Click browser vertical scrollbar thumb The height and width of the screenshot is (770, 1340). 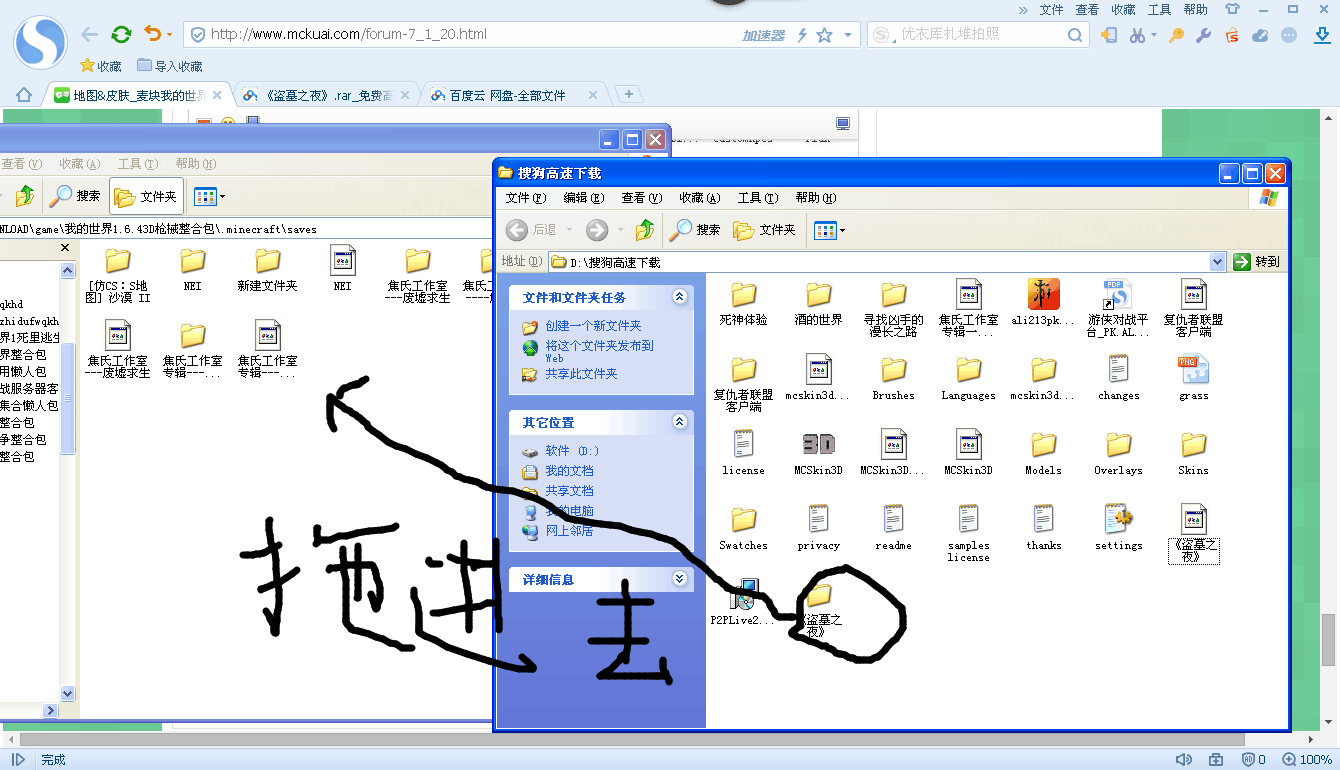tap(1328, 640)
